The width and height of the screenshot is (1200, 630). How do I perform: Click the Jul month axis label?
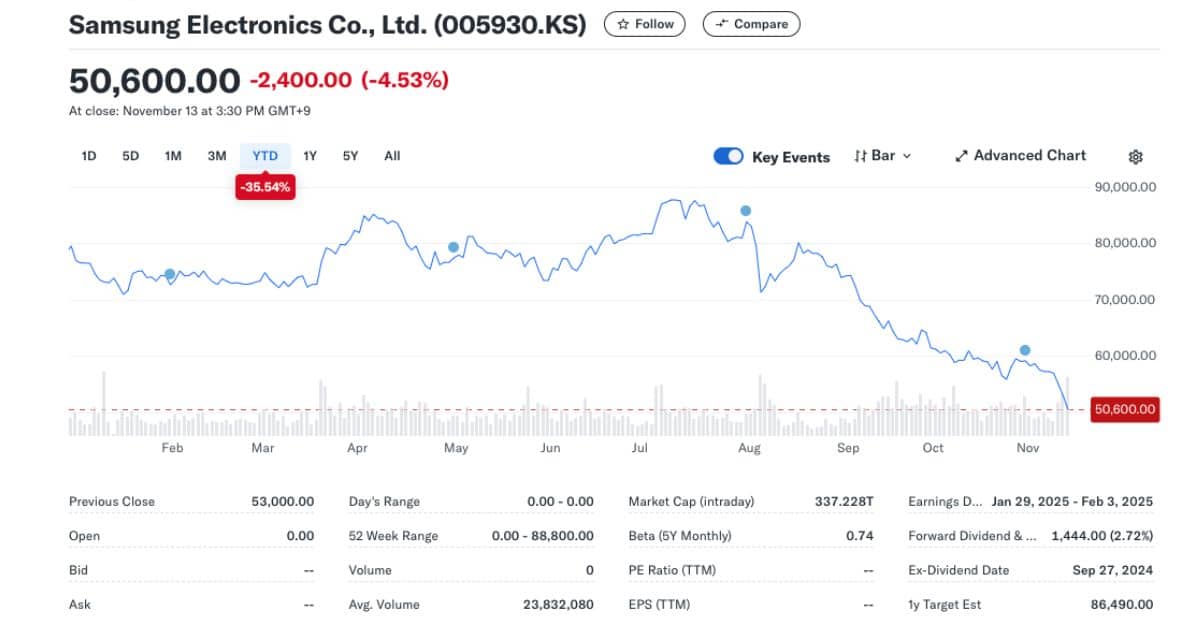641,448
